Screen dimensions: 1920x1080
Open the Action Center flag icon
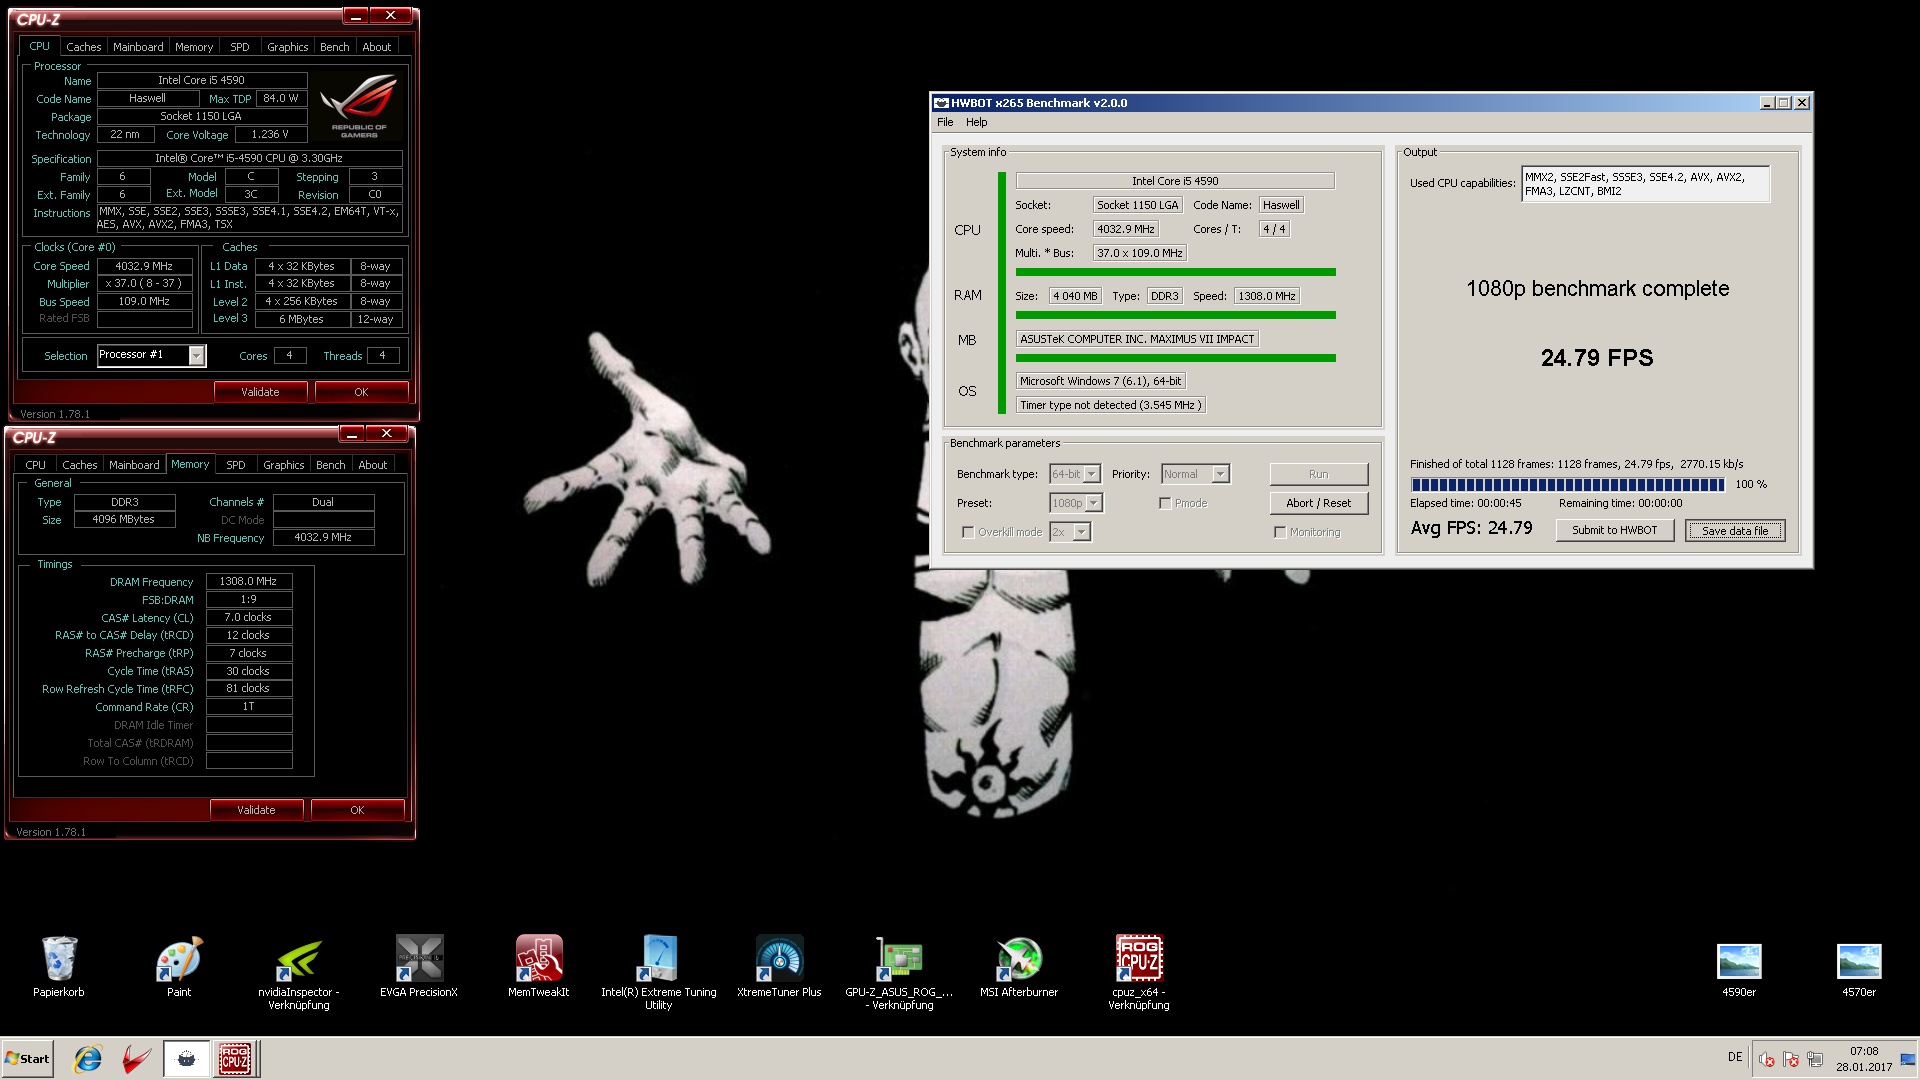pyautogui.click(x=1790, y=1060)
